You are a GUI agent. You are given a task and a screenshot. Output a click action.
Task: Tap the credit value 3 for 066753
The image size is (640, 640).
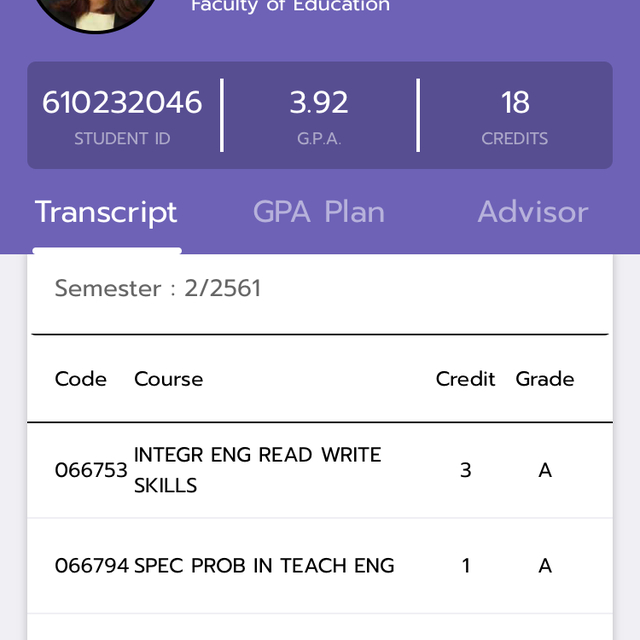coord(465,470)
